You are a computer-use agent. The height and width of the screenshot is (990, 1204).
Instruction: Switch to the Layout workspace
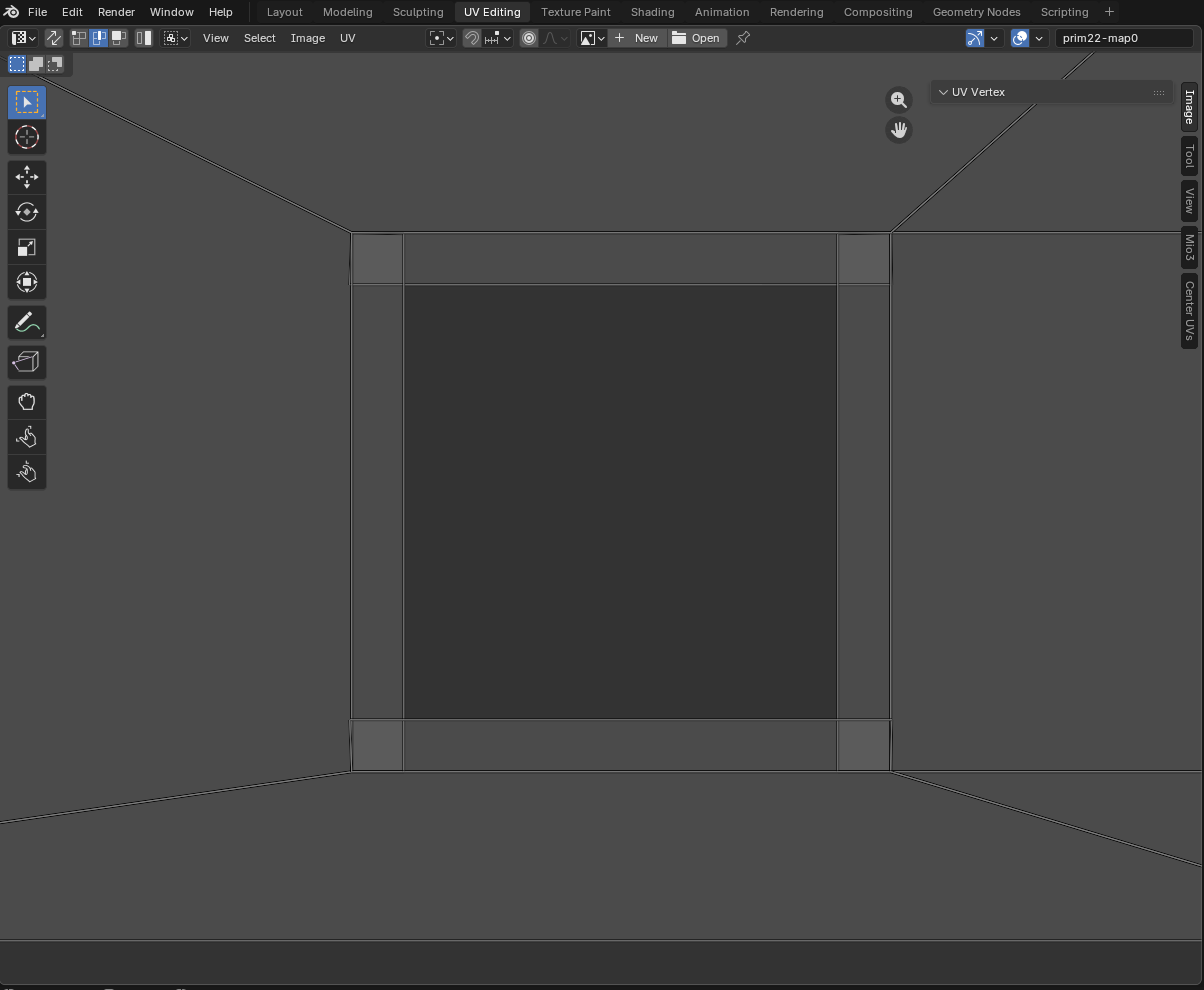pos(284,12)
